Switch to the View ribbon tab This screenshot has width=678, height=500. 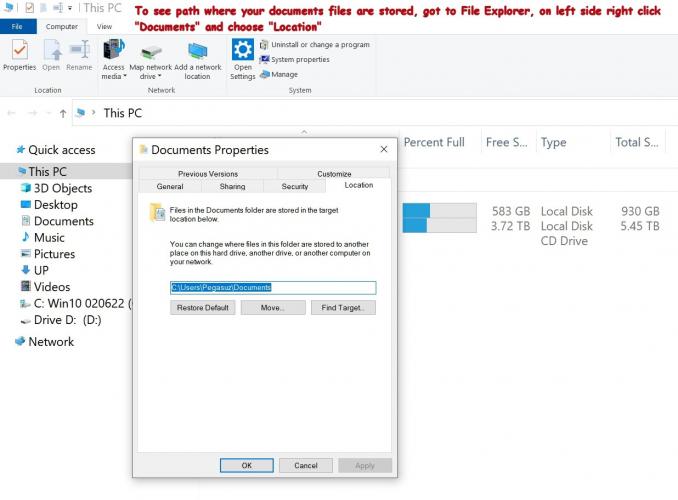pyautogui.click(x=104, y=26)
